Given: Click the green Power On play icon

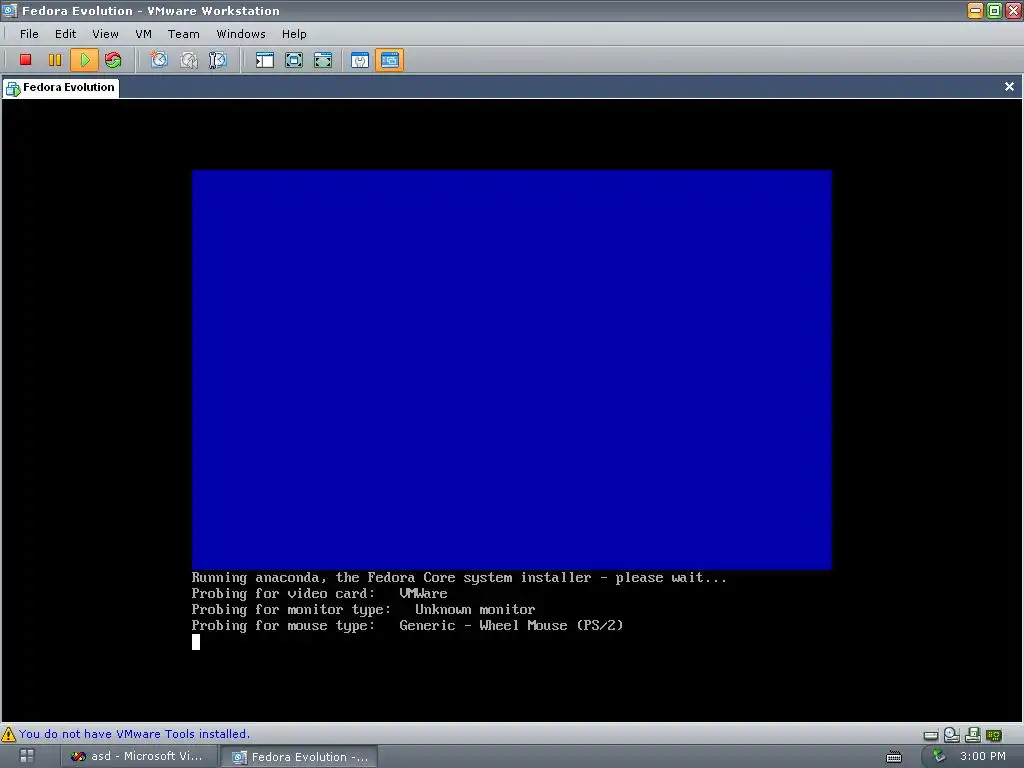Looking at the screenshot, I should [84, 60].
